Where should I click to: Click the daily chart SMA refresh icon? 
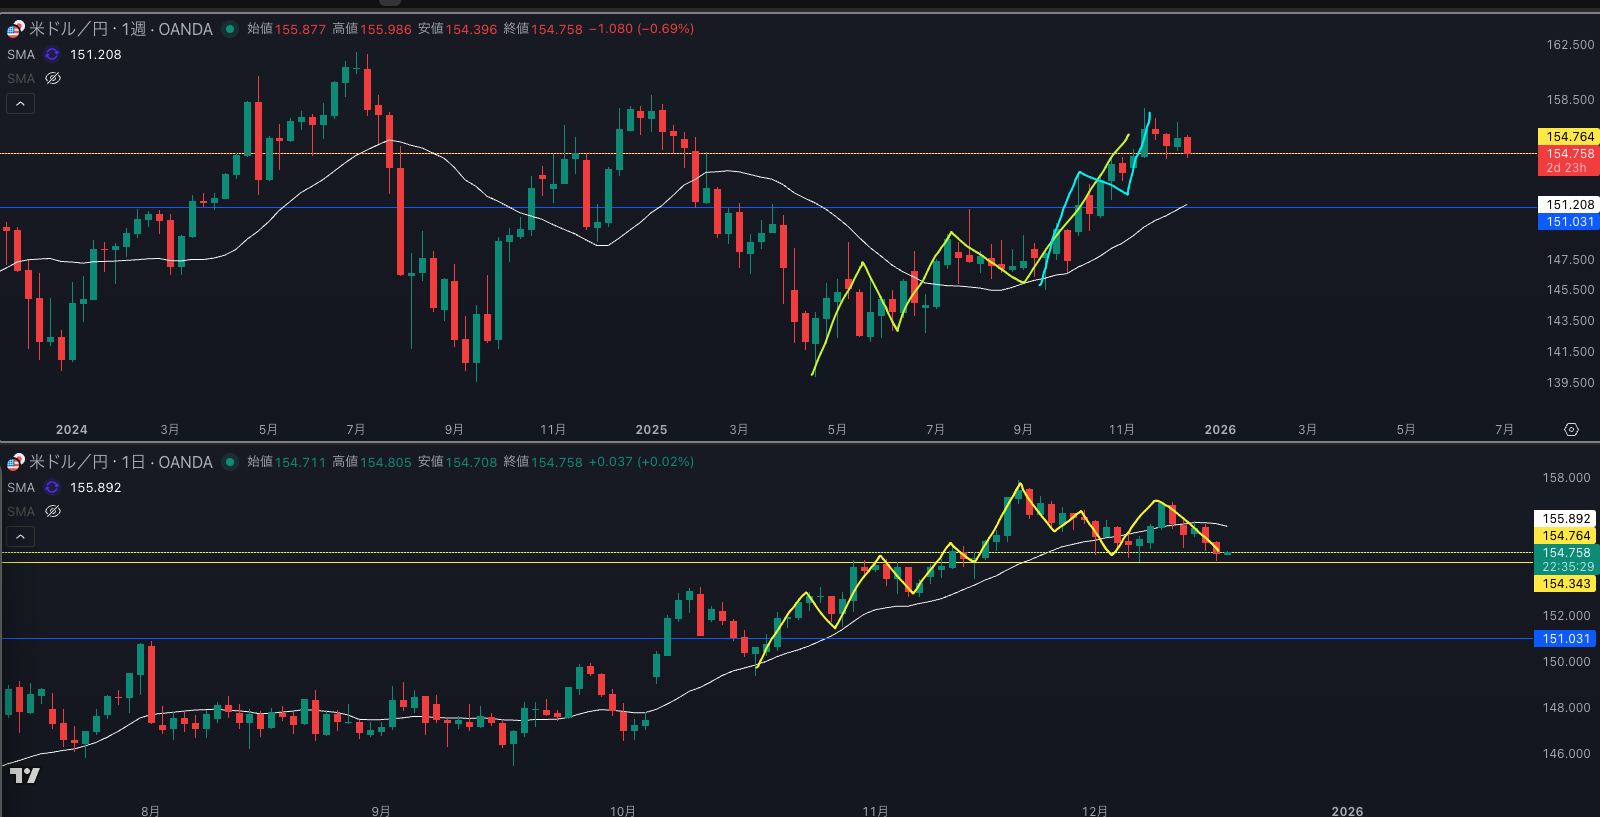click(52, 488)
